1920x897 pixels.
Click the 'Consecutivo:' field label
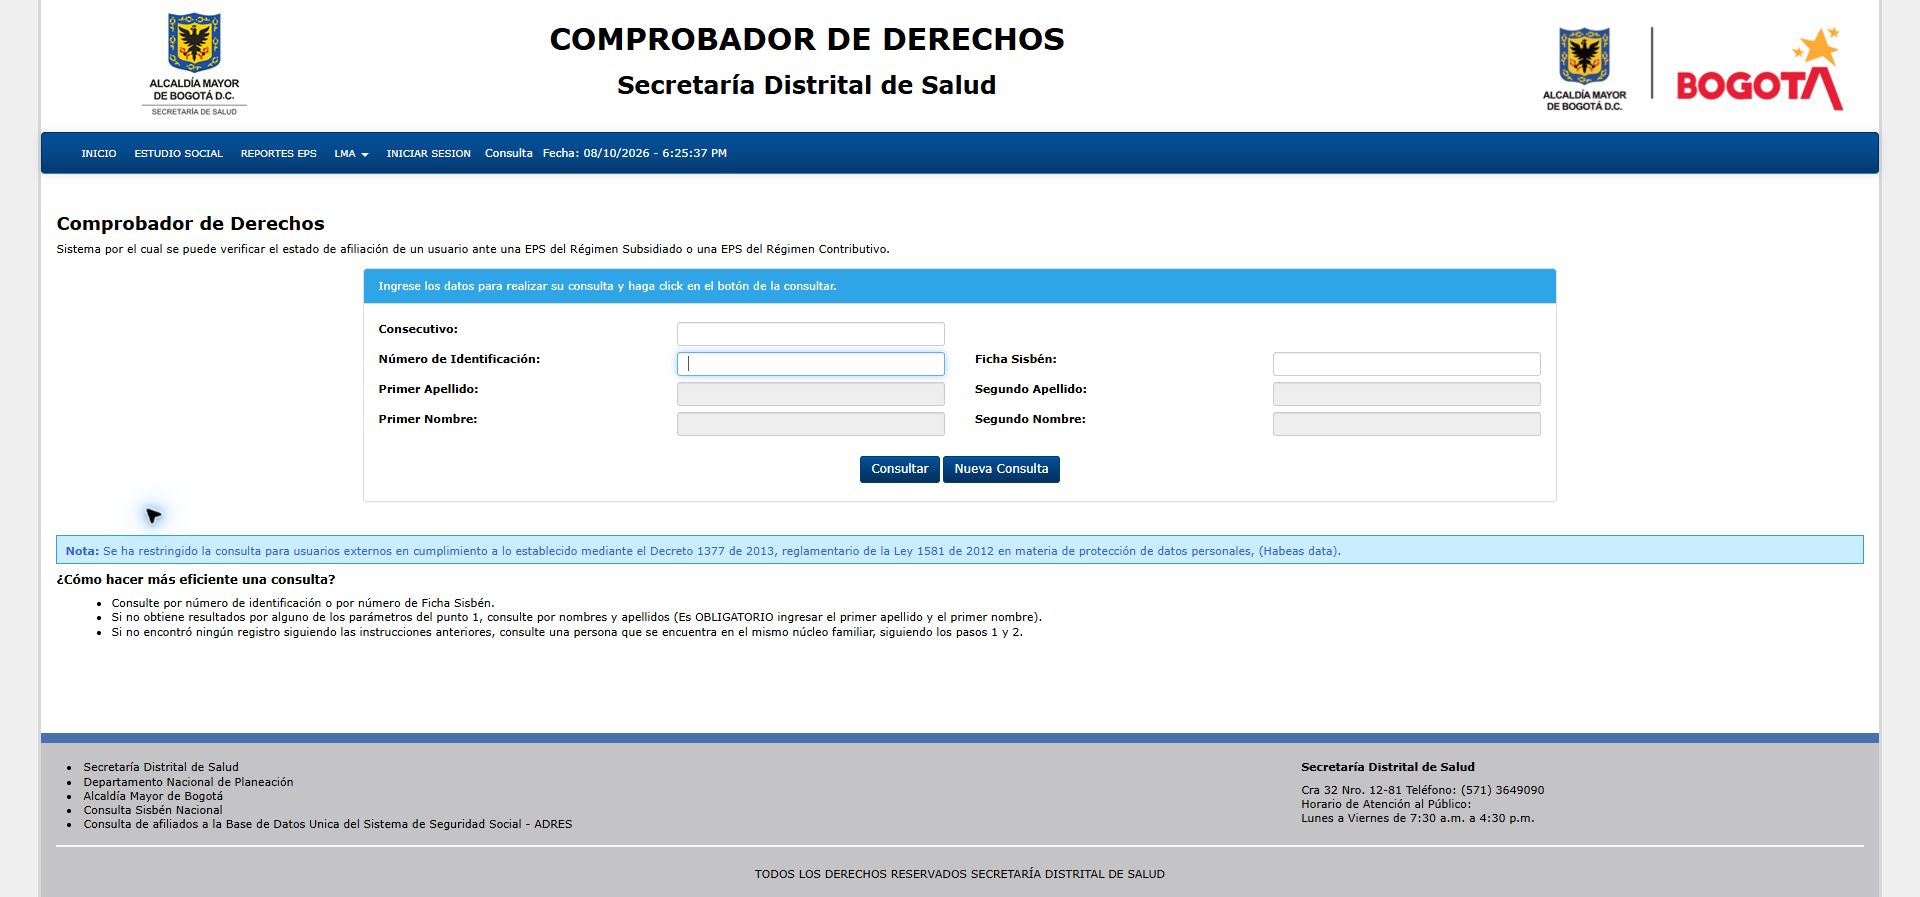pyautogui.click(x=418, y=329)
